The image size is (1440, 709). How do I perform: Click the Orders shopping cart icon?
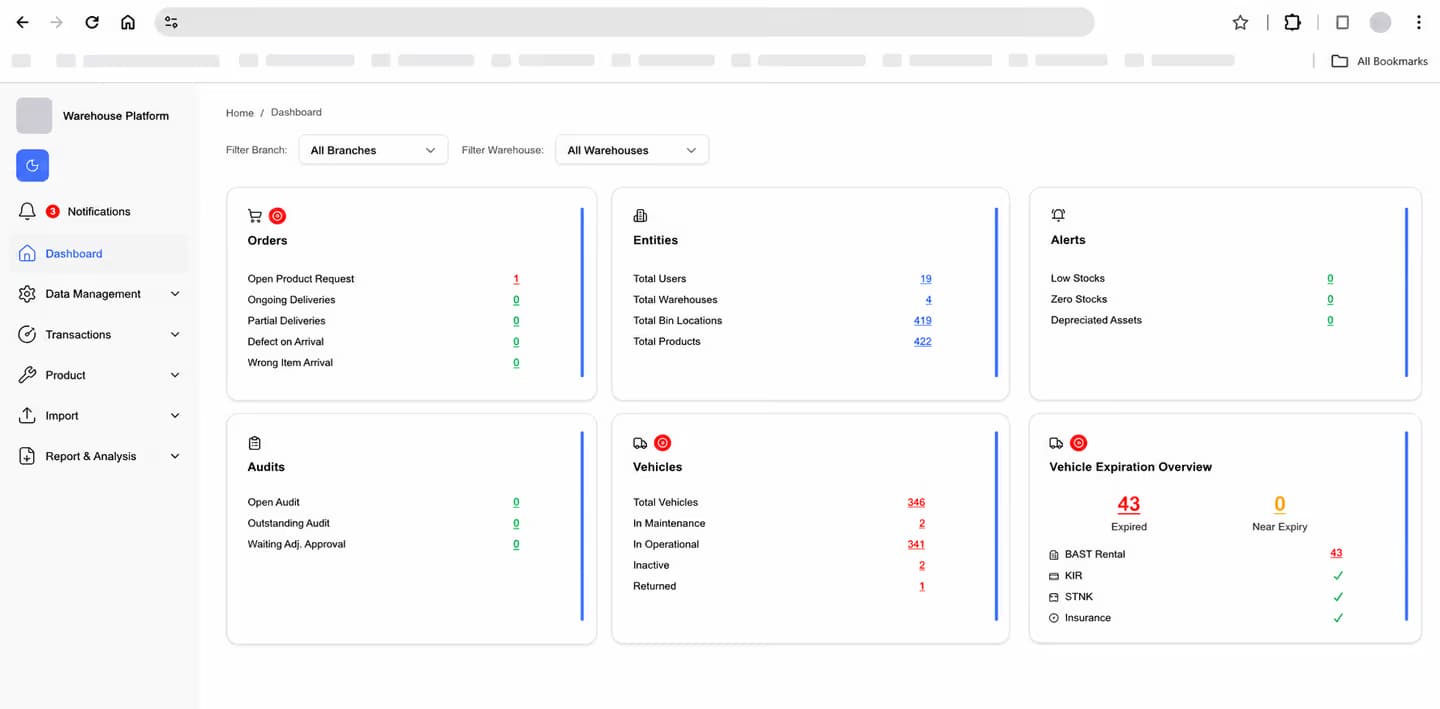(255, 215)
